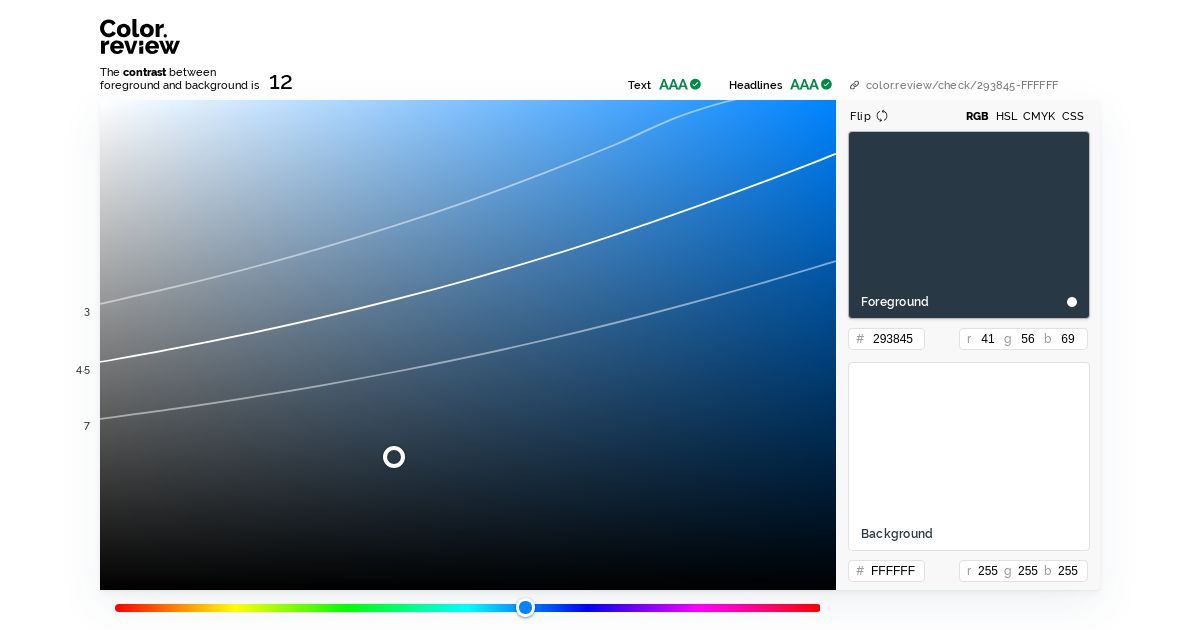
Task: Select the white Background color swatch
Action: 969,456
